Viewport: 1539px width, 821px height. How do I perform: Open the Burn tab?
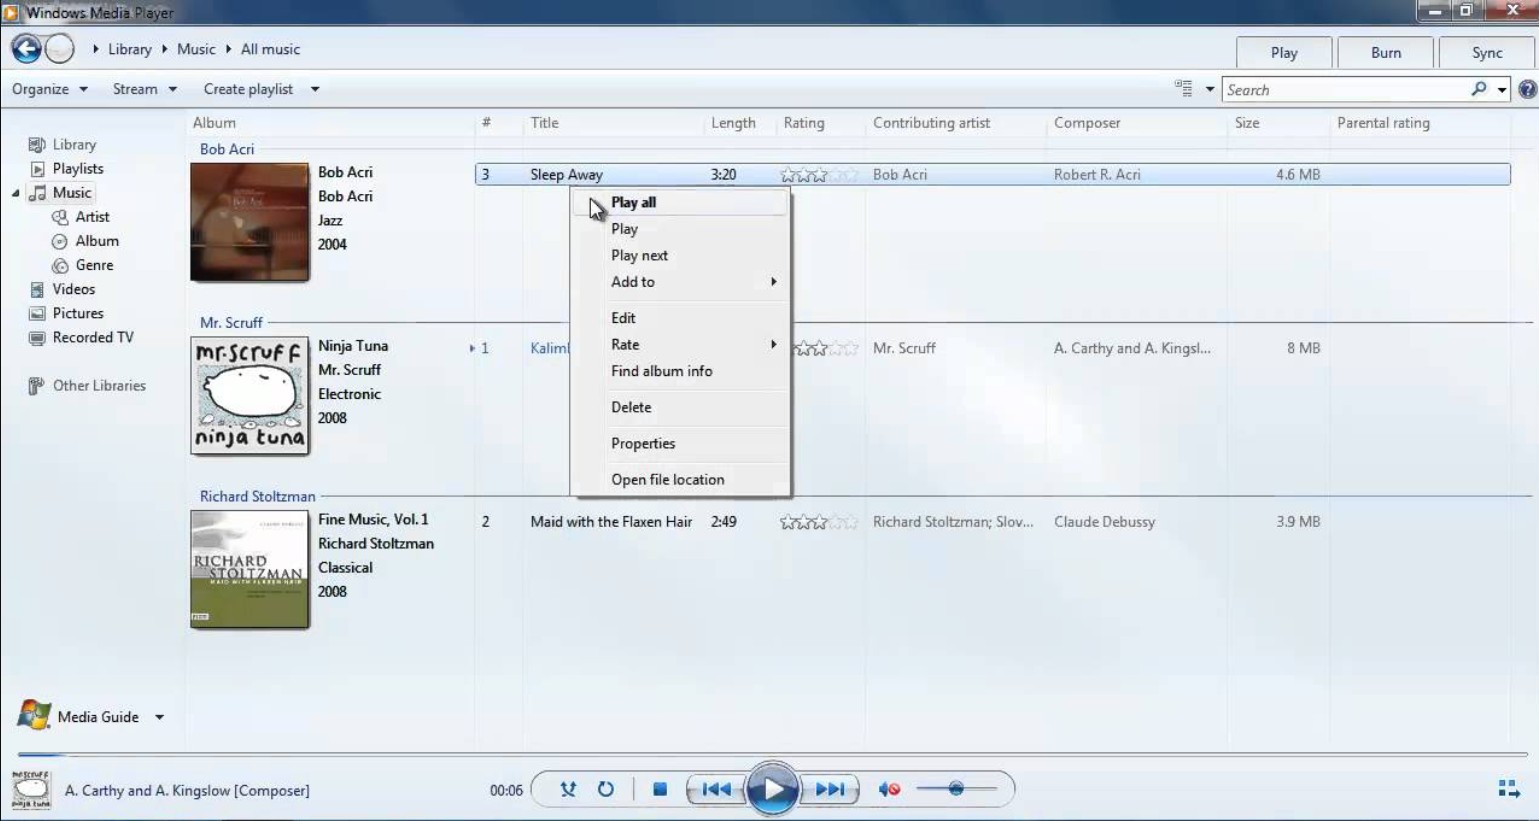pyautogui.click(x=1385, y=52)
